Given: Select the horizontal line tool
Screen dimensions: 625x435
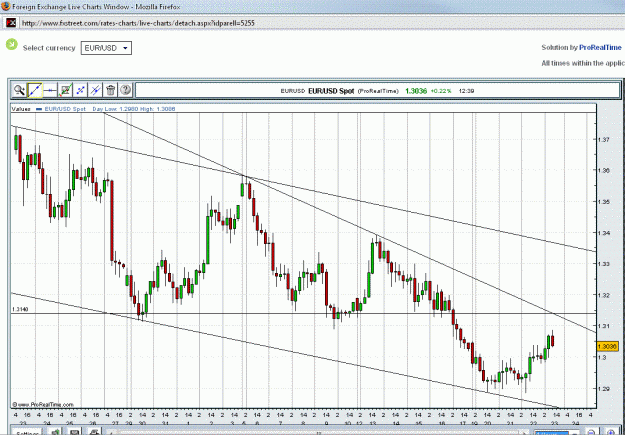Looking at the screenshot, I should pos(50,90).
